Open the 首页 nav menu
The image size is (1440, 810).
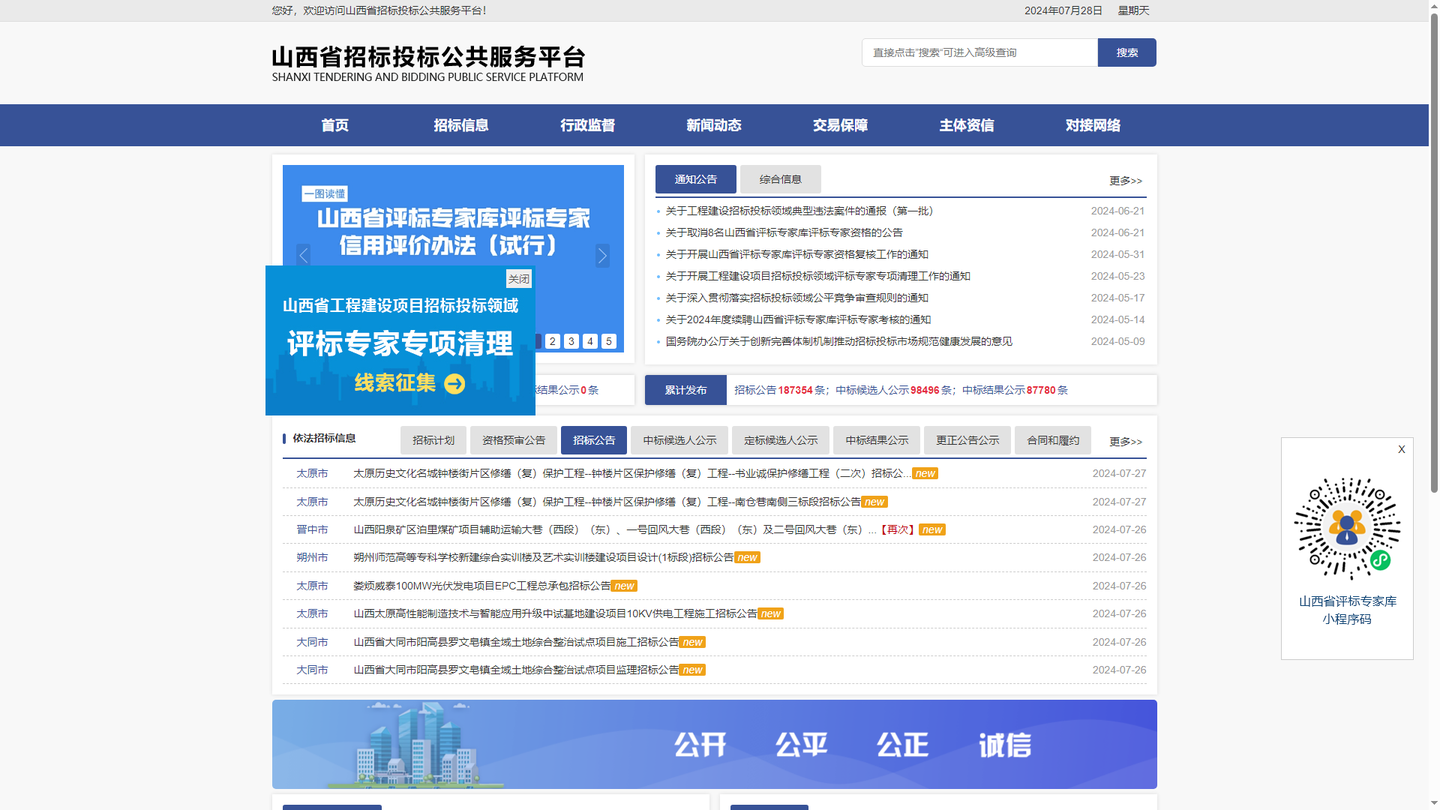coord(335,125)
